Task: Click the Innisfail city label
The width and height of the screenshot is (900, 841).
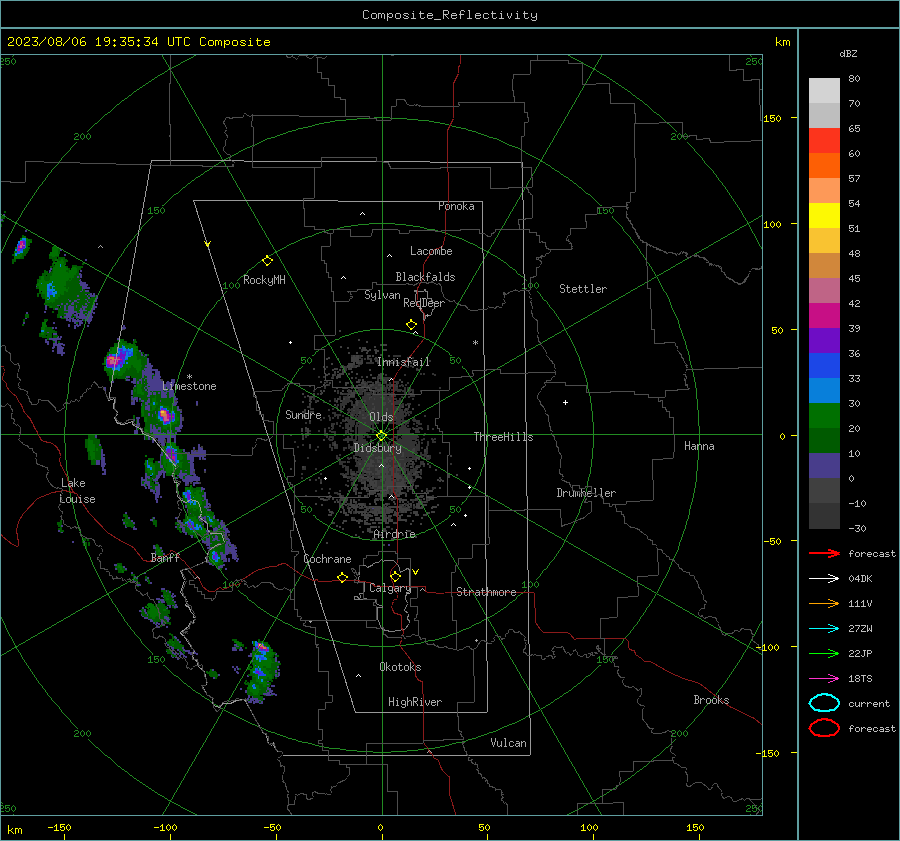Action: click(404, 362)
